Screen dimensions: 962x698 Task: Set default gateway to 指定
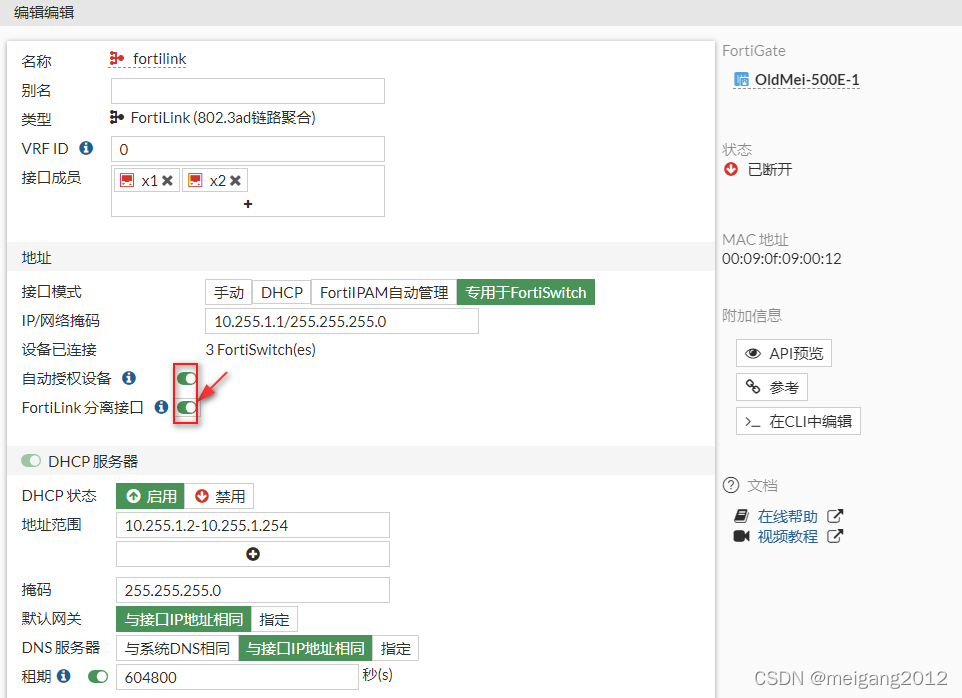274,619
